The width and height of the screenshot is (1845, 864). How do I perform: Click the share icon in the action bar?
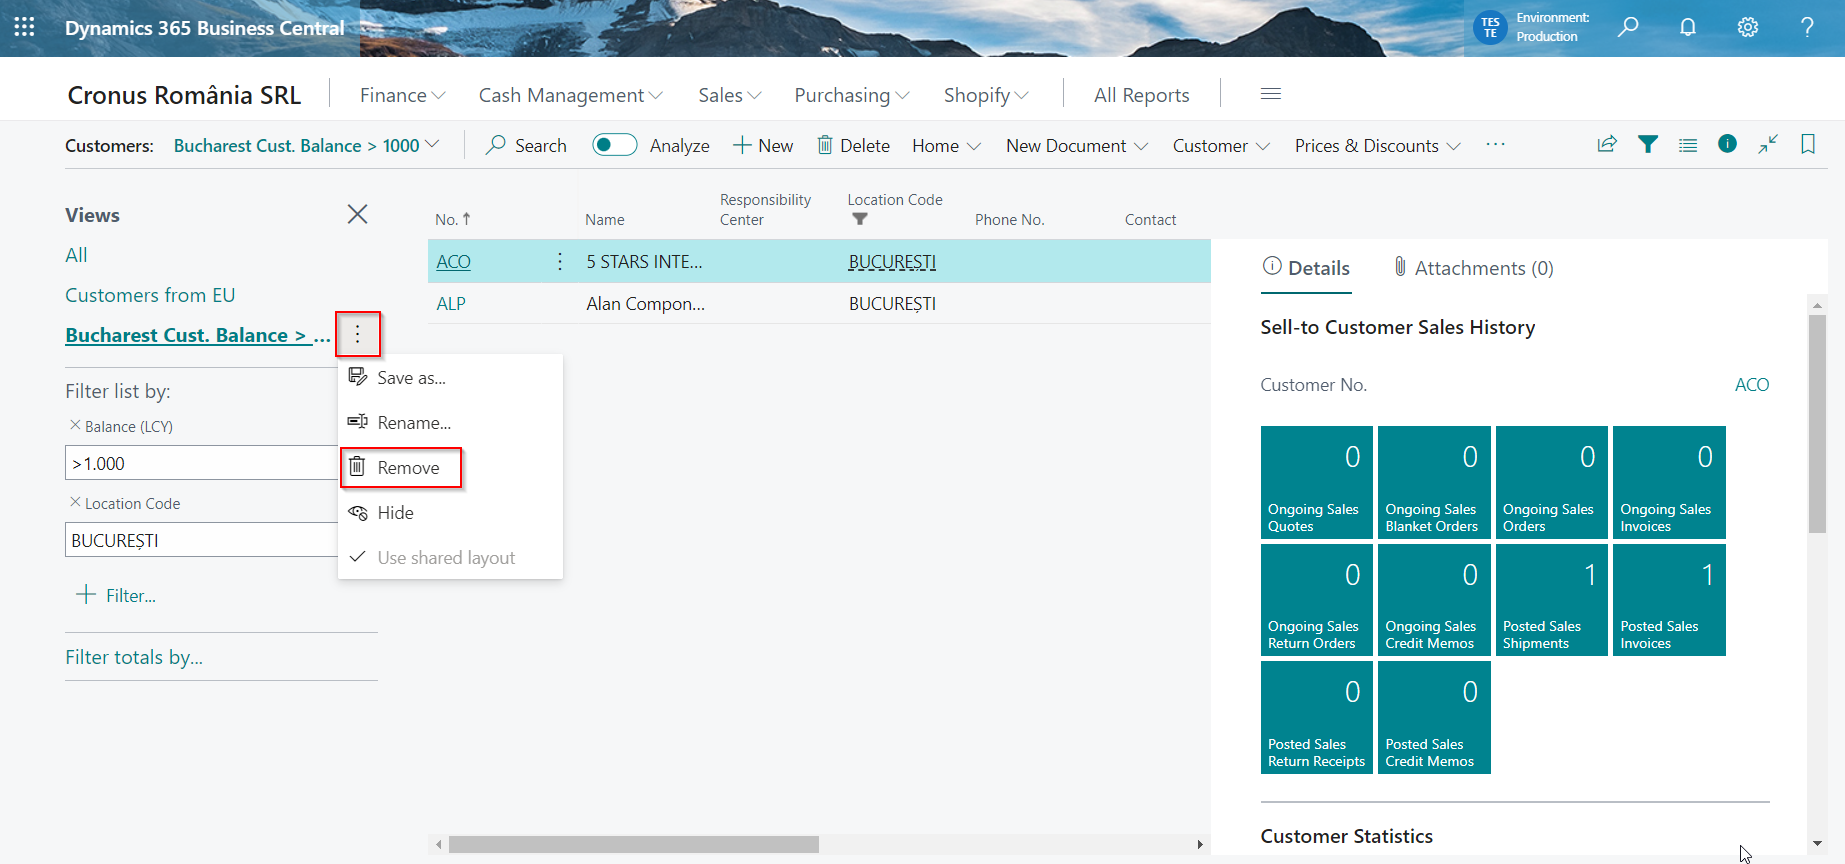coord(1607,144)
